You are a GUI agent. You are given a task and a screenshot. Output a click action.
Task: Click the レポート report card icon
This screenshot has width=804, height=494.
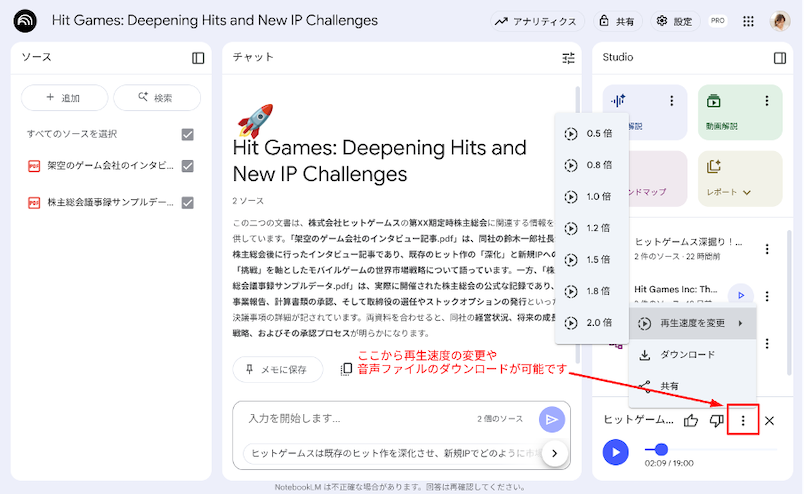click(x=714, y=166)
